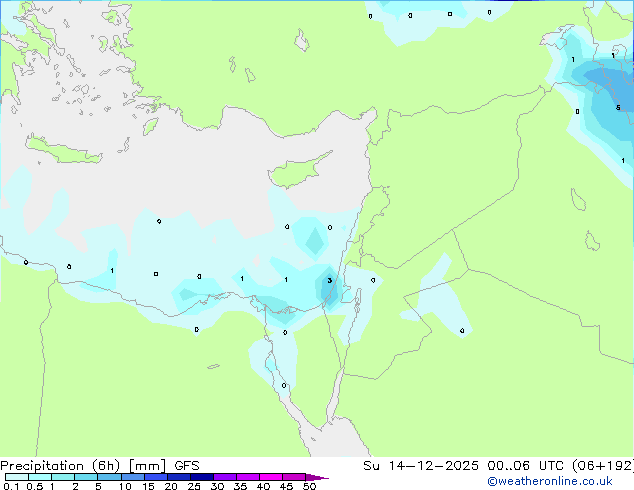Viewport: 634px width, 490px height.
Task: Pick the 40–45 mm magenta legend swatch
Action: pyautogui.click(x=271, y=477)
